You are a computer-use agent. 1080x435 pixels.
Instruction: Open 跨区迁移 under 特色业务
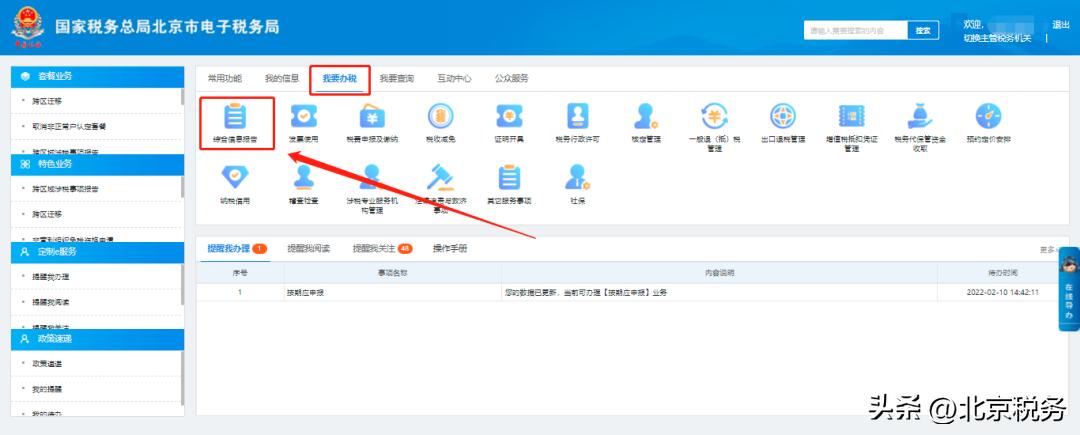[48, 214]
